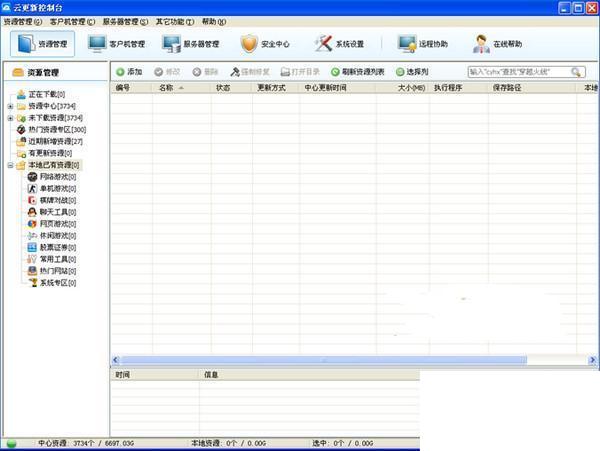Select 常用工具[0] category
Viewport: 600px width, 451px height.
(x=58, y=259)
